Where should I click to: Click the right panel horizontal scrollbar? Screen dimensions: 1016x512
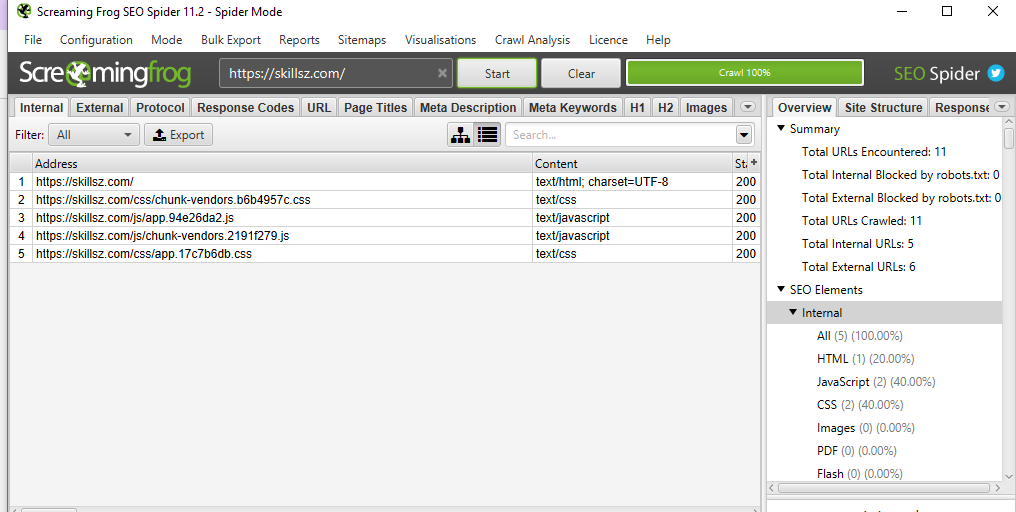point(884,487)
